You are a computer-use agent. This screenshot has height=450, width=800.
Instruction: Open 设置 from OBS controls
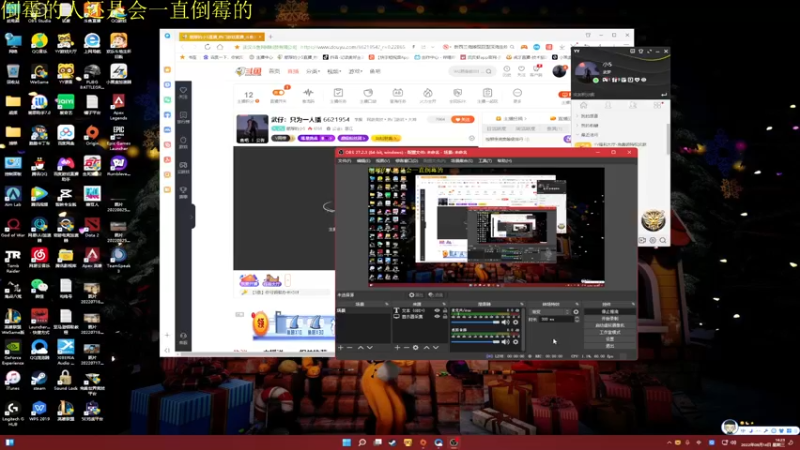click(610, 339)
